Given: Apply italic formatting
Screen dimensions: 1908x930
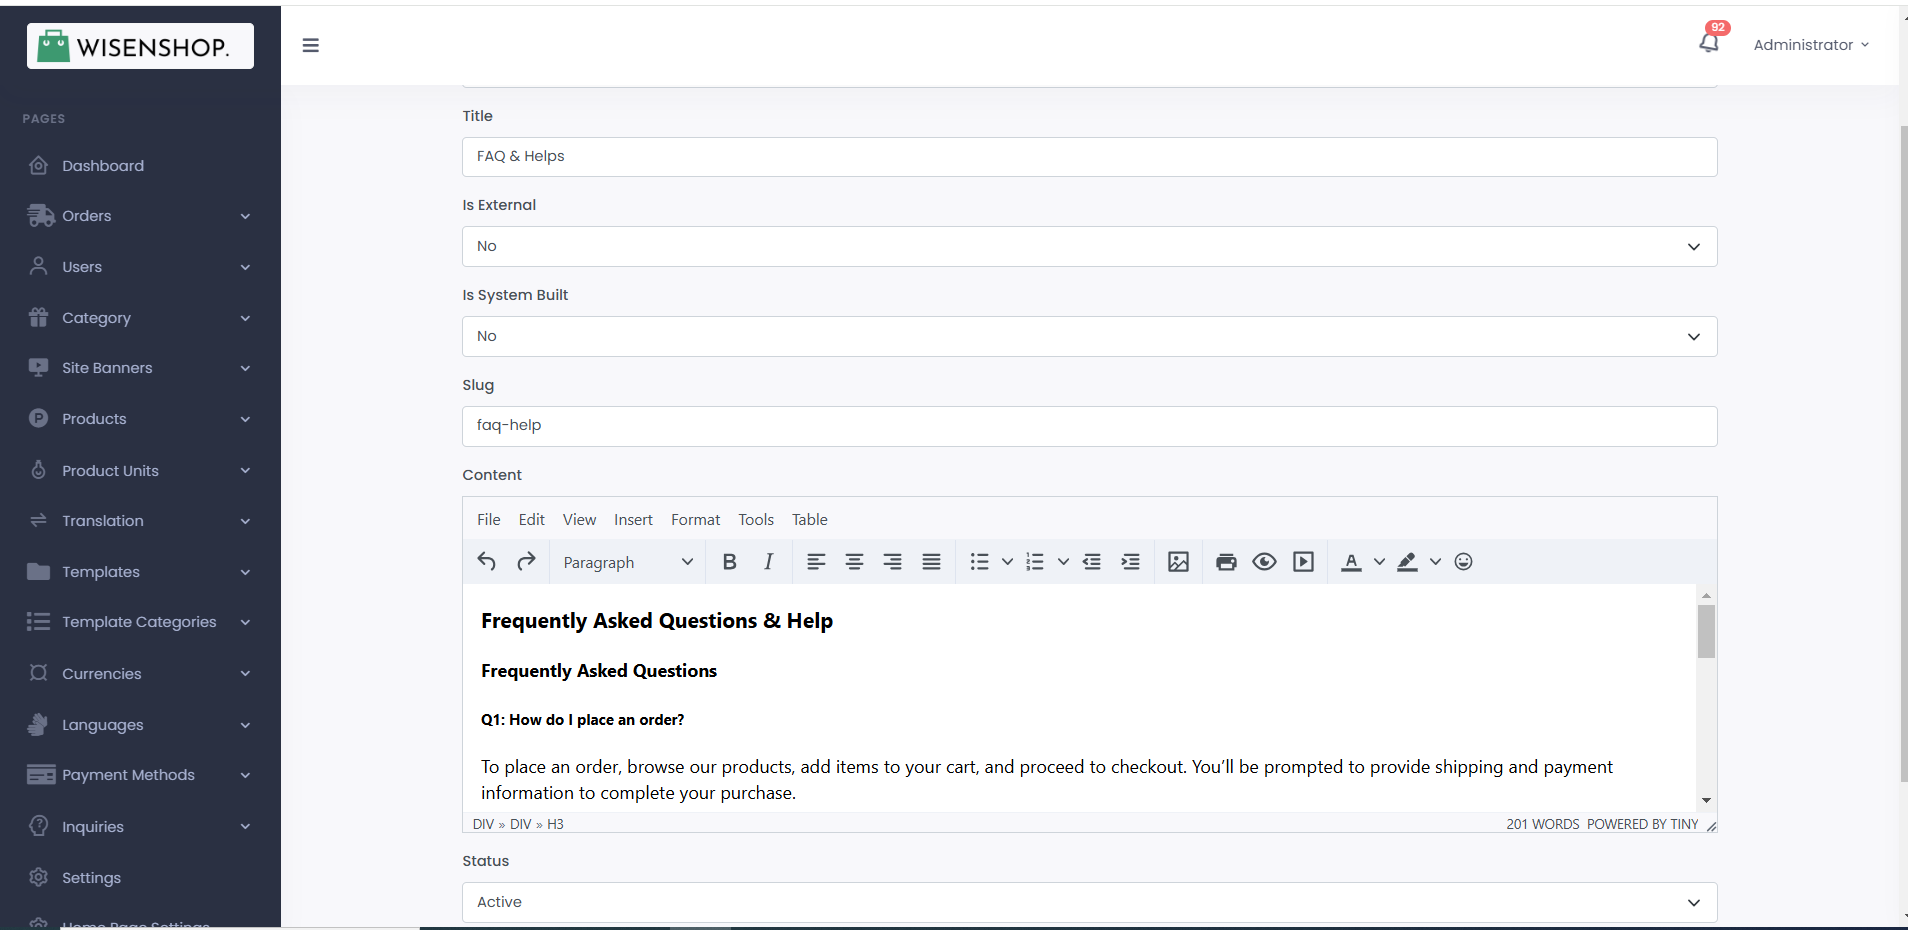Looking at the screenshot, I should pyautogui.click(x=767, y=561).
